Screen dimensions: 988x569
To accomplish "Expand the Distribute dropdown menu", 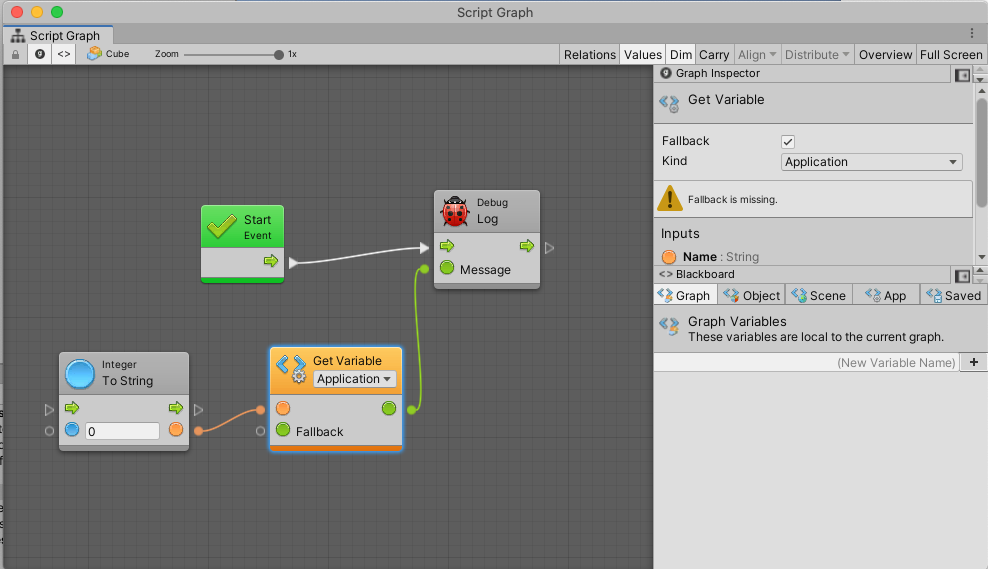I will [817, 54].
